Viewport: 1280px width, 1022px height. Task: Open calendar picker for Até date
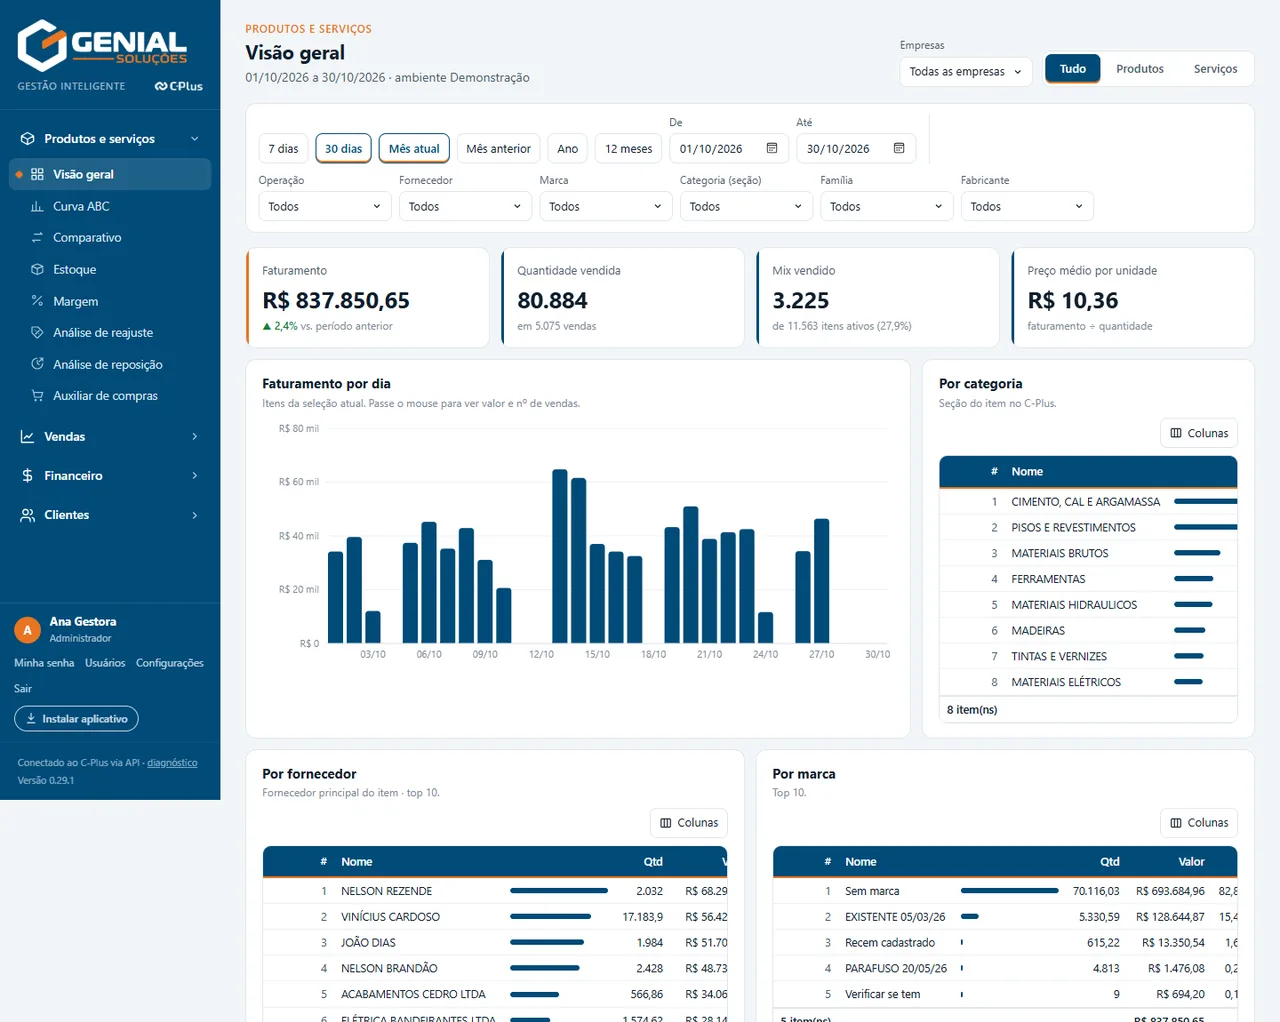click(x=899, y=148)
